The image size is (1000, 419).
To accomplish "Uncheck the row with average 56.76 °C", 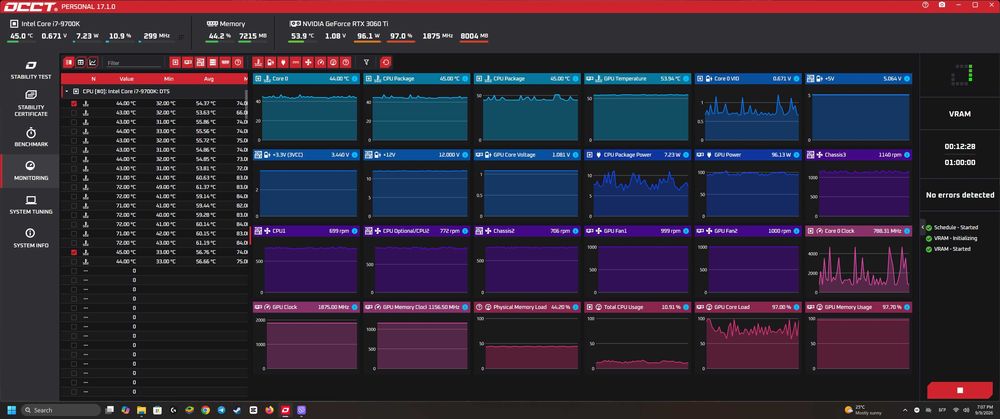I will coord(74,253).
